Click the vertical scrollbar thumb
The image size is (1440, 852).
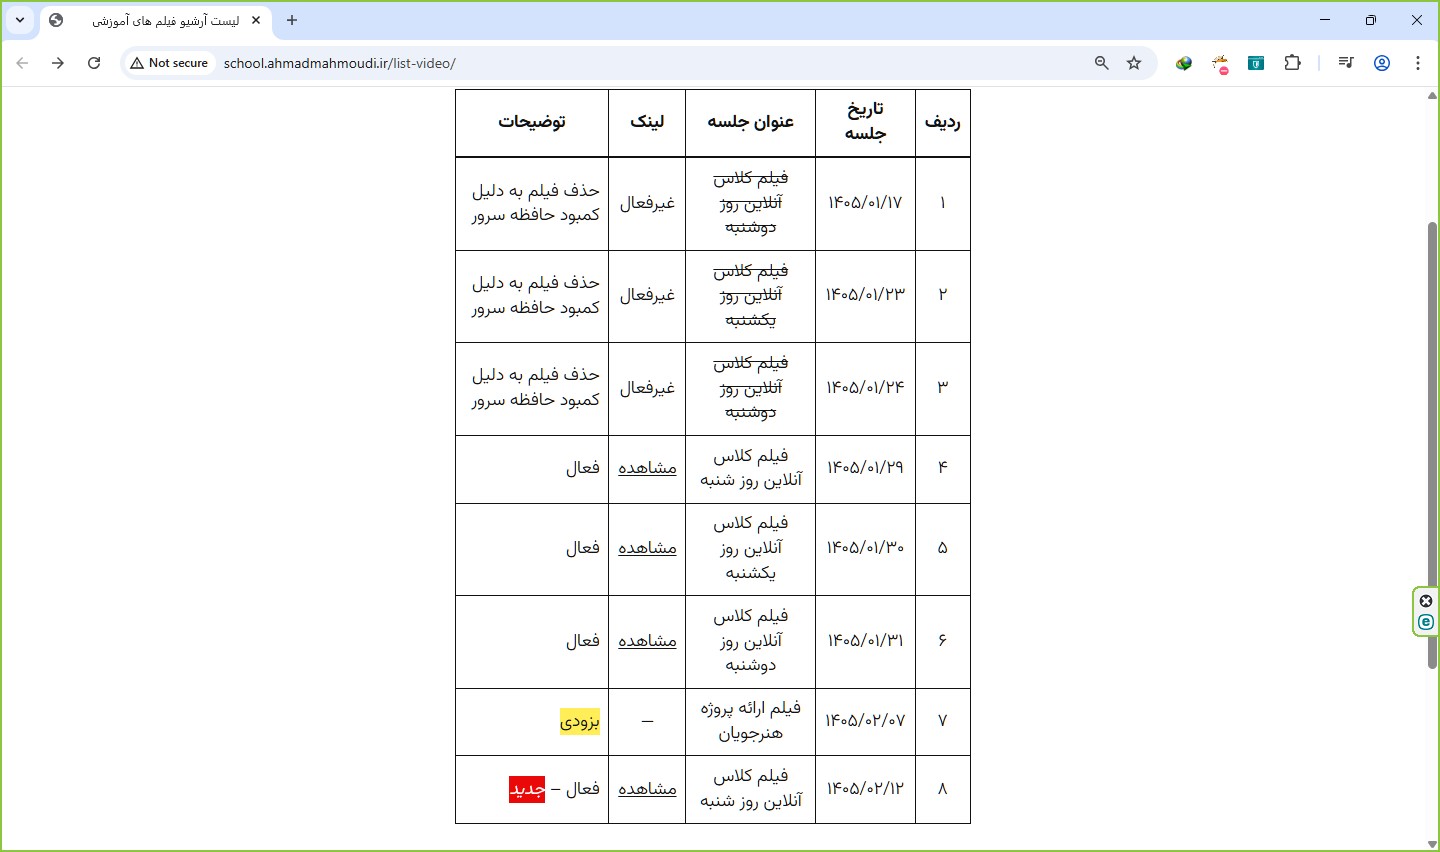[x=1432, y=445]
